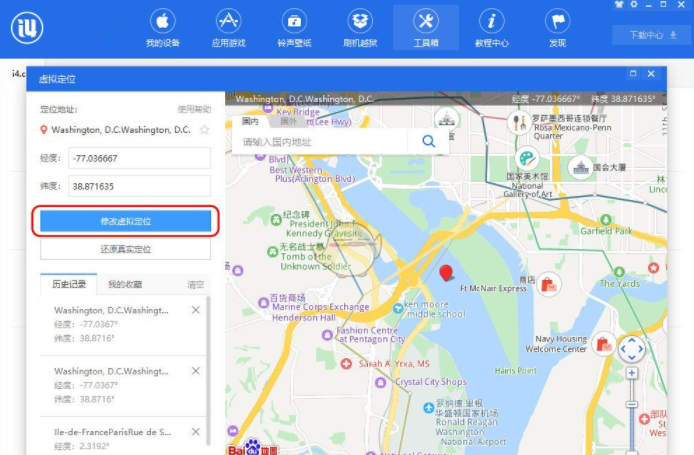Open the 工具箱 toolbox section
694x455 pixels.
click(426, 28)
